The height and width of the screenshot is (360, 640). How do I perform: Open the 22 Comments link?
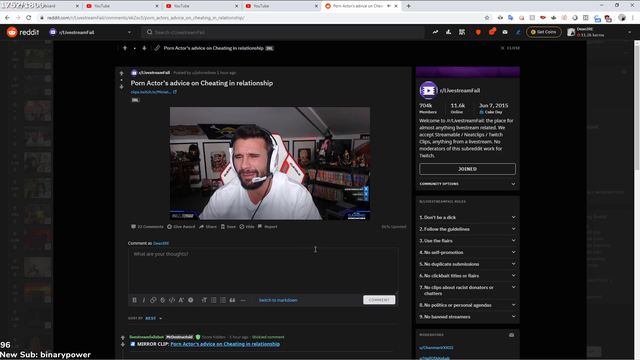coord(147,227)
